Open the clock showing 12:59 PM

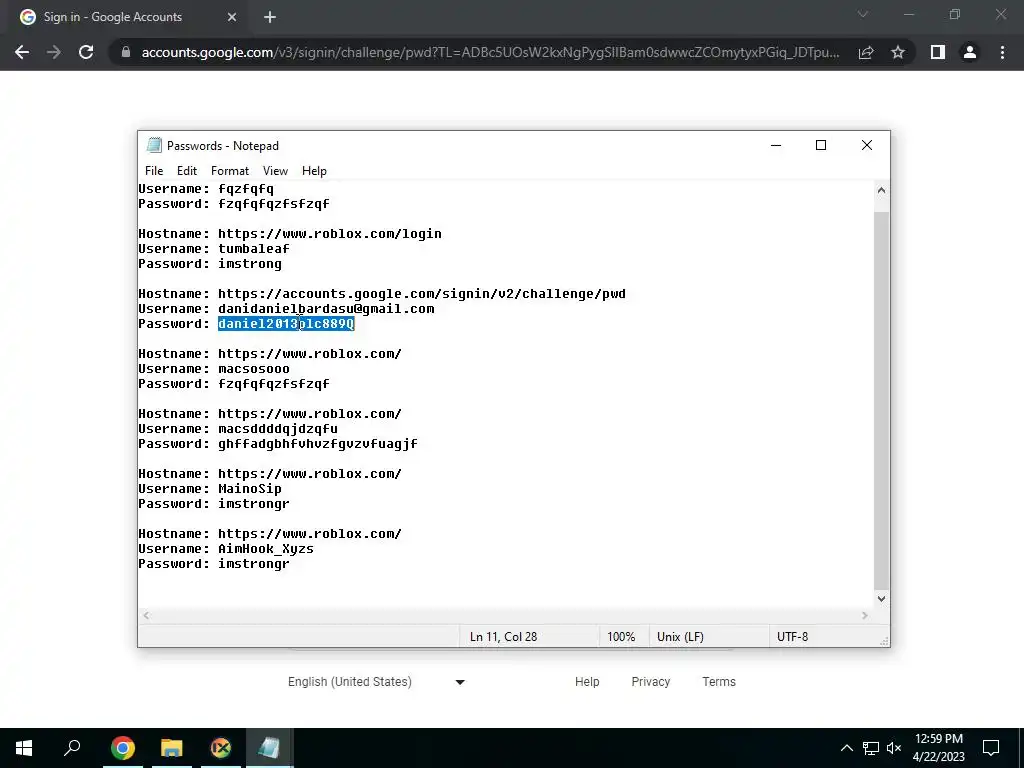pyautogui.click(x=938, y=748)
